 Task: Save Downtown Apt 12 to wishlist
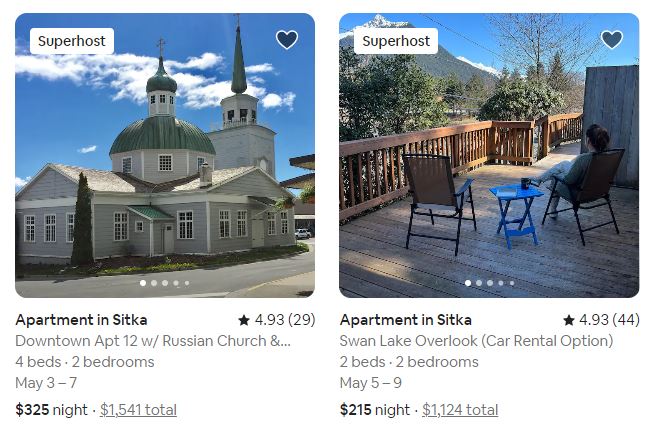(x=287, y=40)
